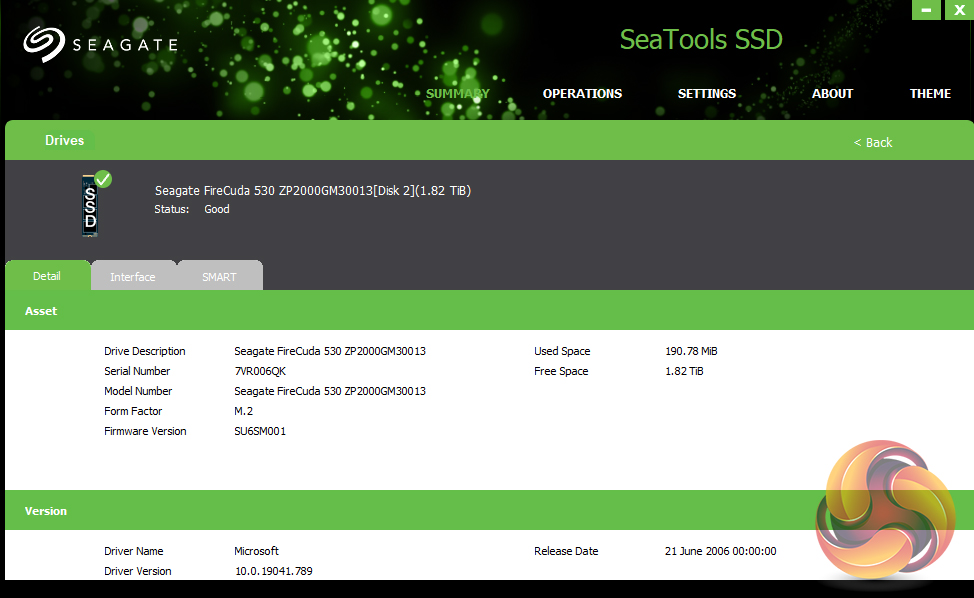Click the status value 'Good'
The height and width of the screenshot is (598, 974).
(x=217, y=209)
